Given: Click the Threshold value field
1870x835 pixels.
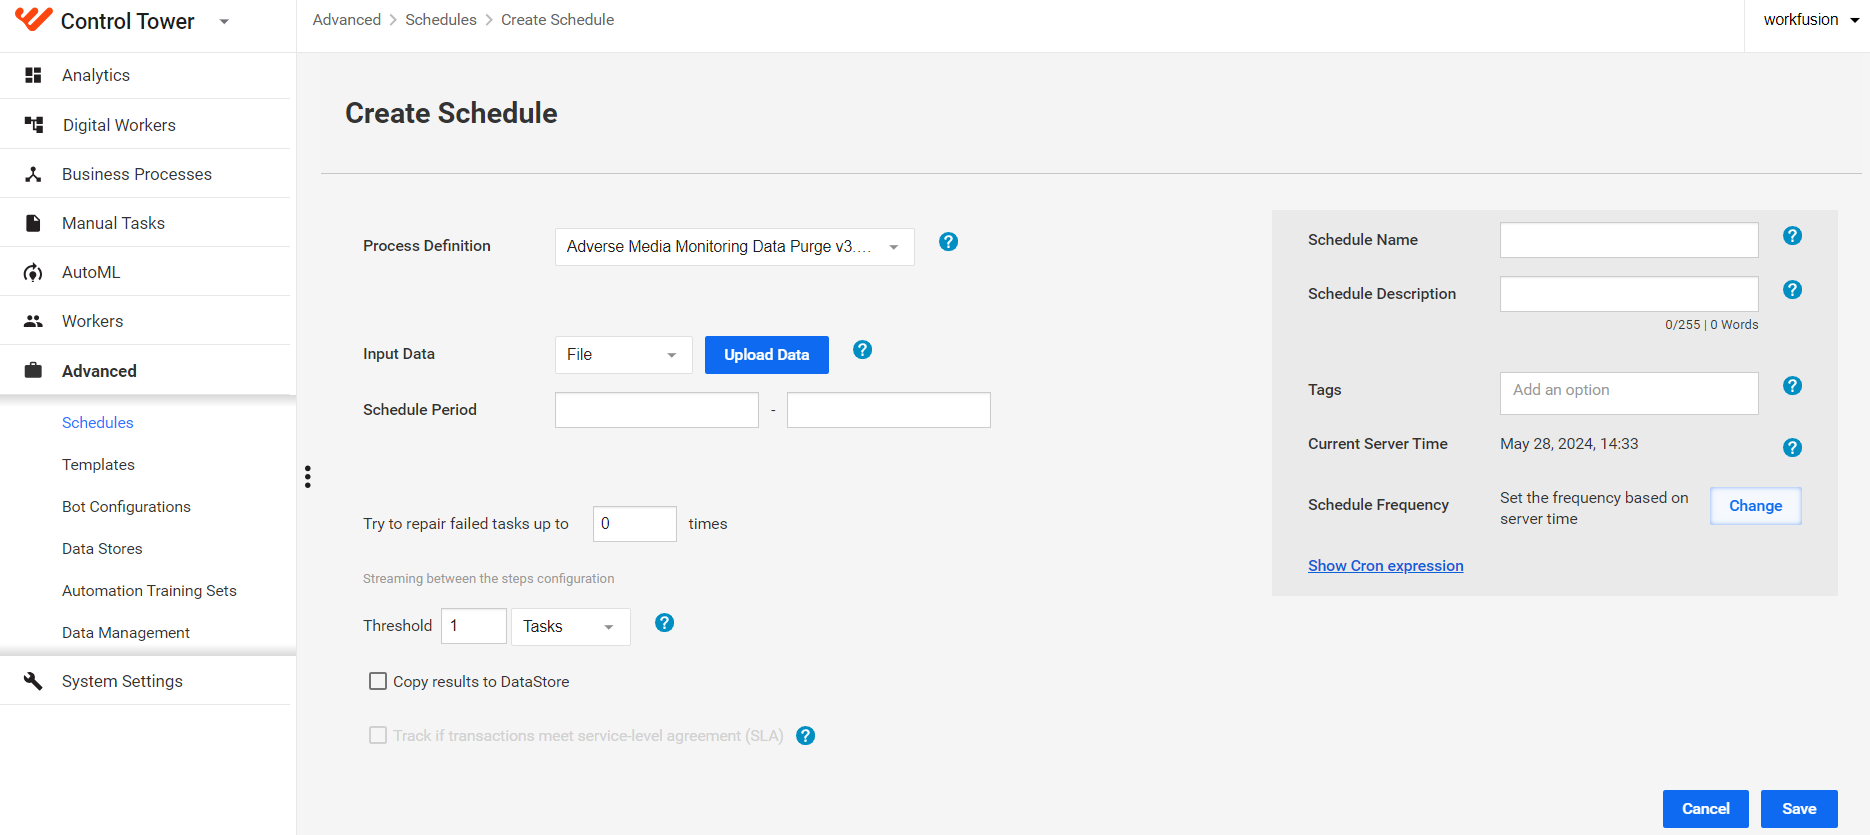Looking at the screenshot, I should tap(474, 626).
